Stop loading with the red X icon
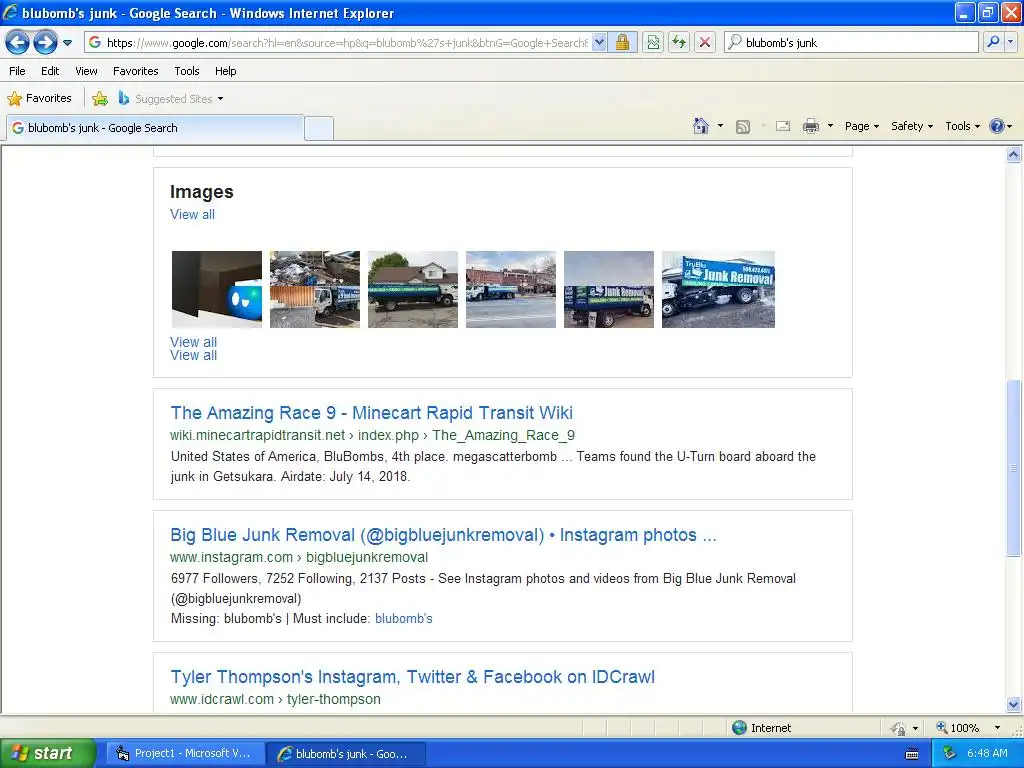1024x768 pixels. coord(705,43)
